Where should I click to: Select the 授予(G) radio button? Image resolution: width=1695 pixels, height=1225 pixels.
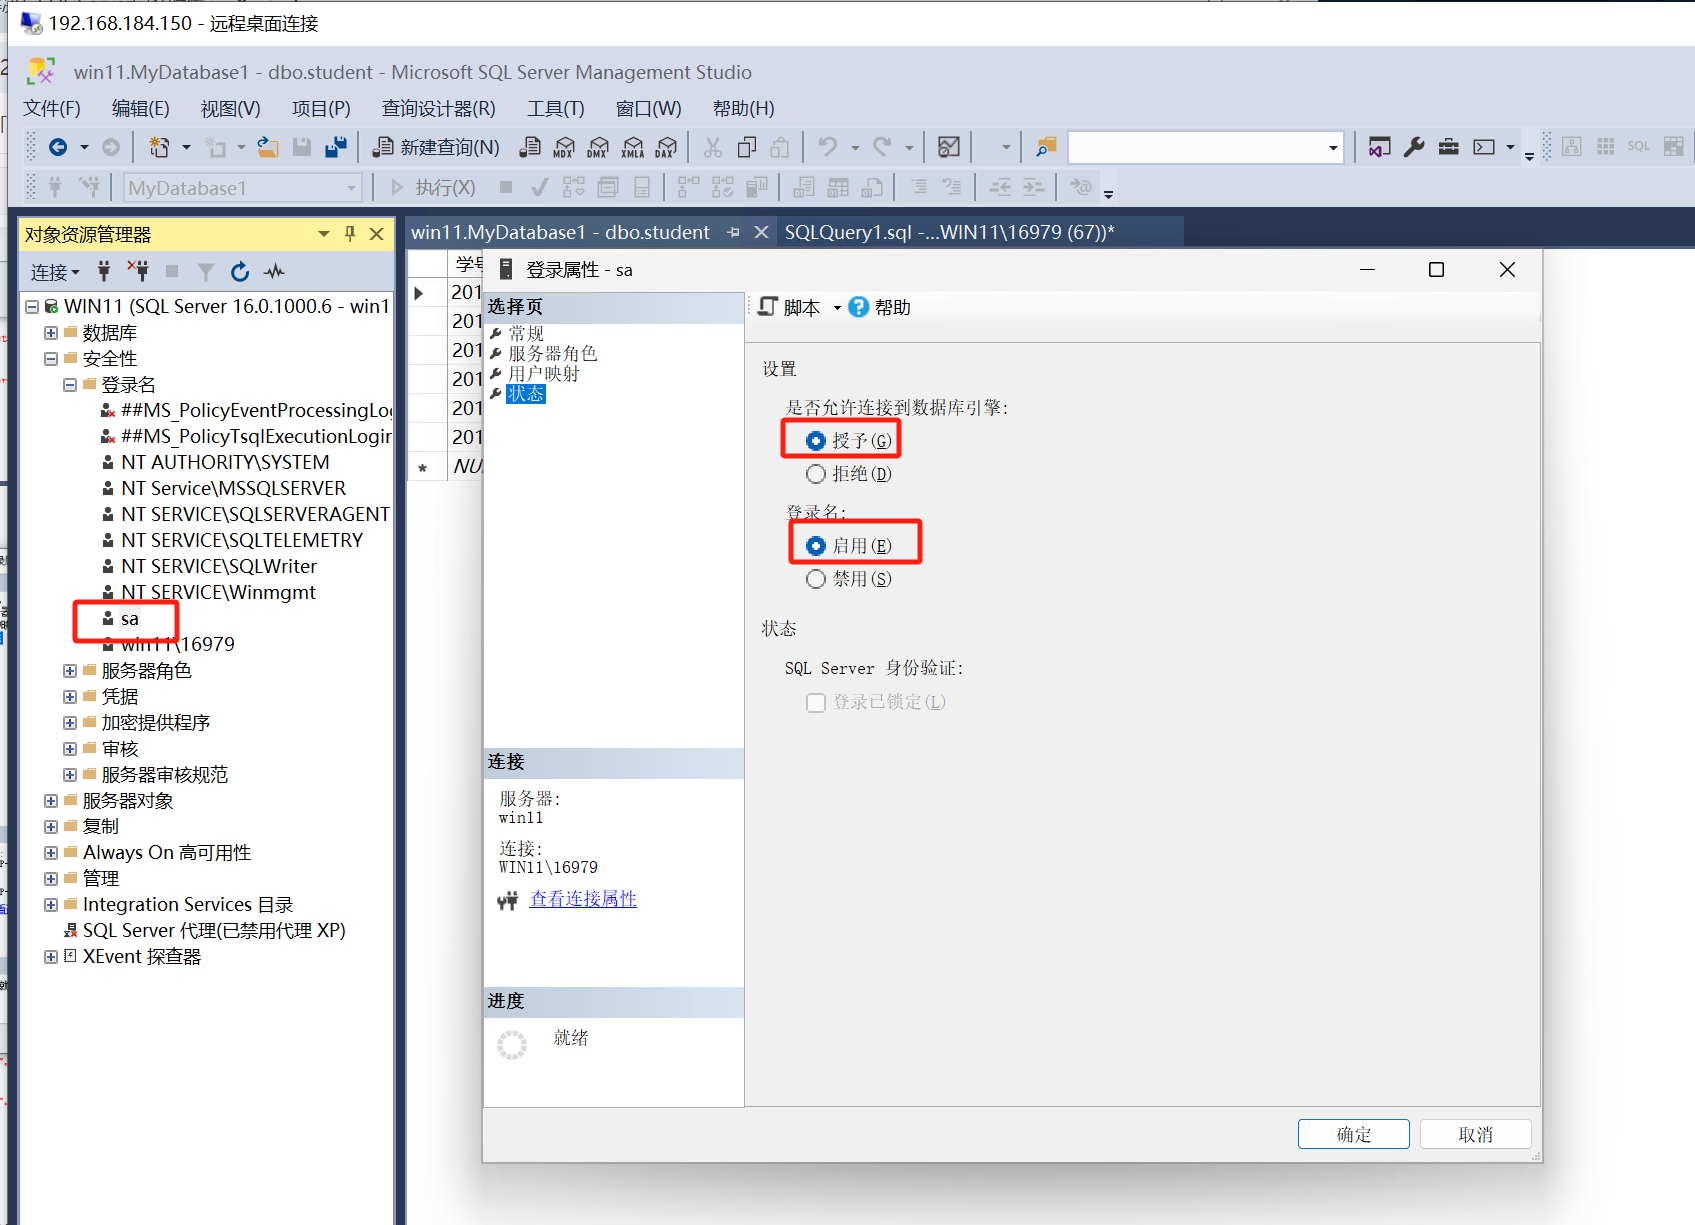coord(816,439)
